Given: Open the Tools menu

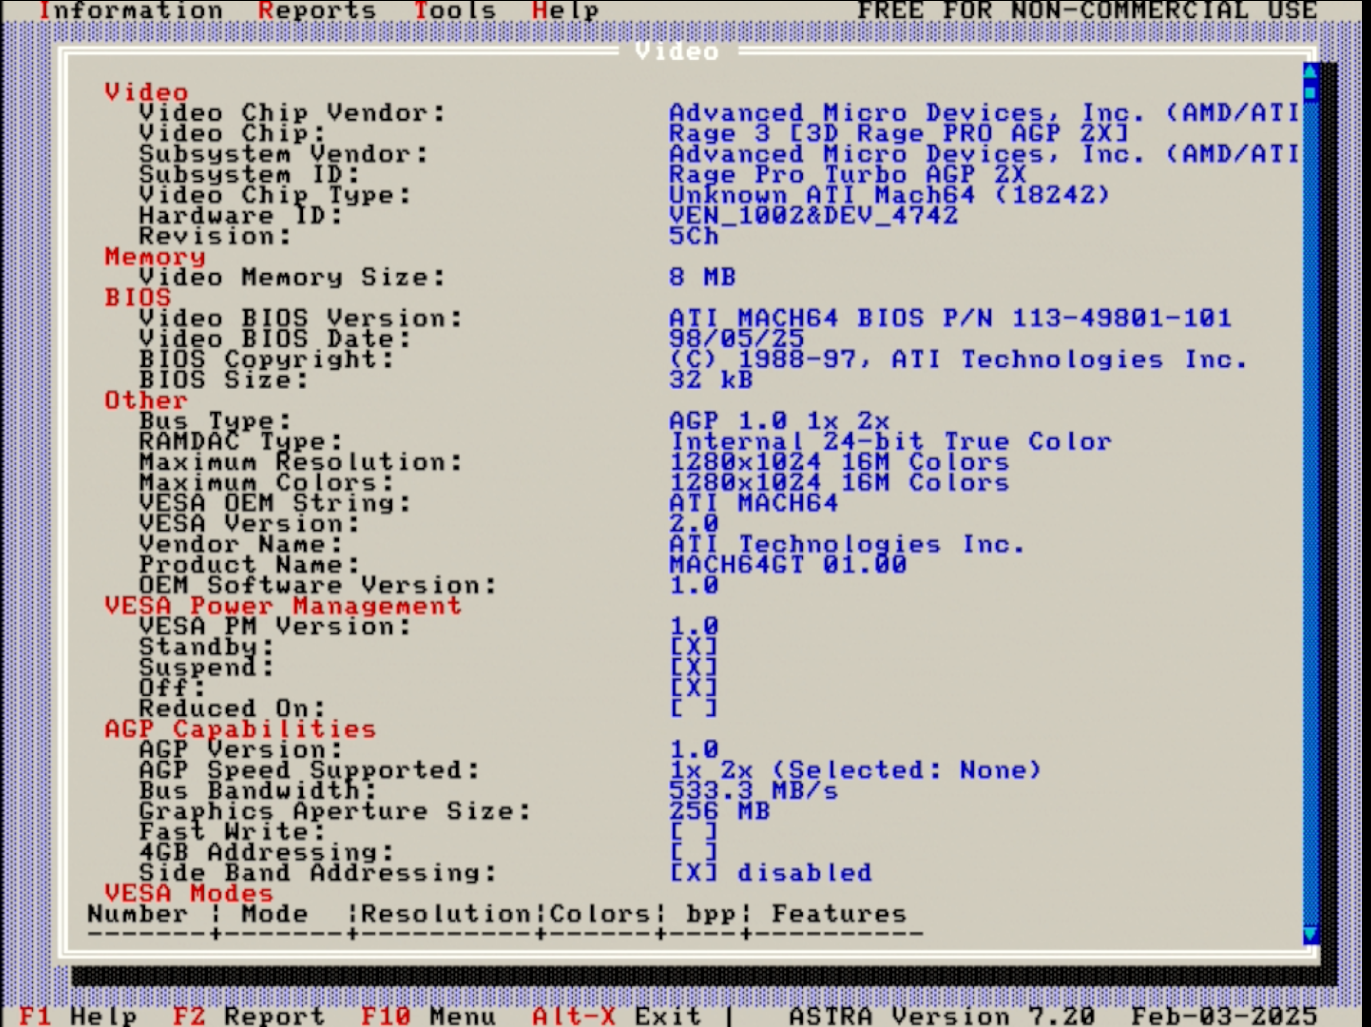Looking at the screenshot, I should pyautogui.click(x=455, y=11).
